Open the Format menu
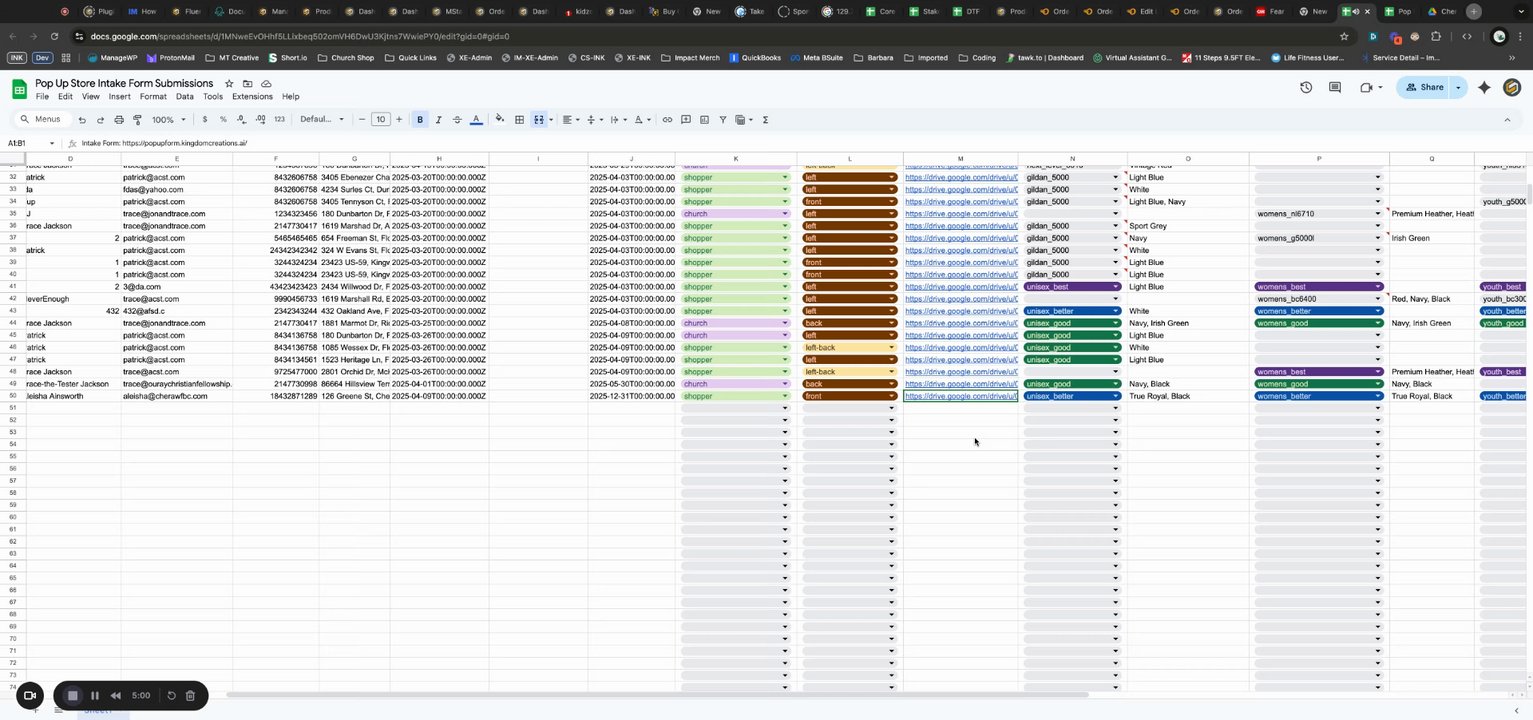The width and height of the screenshot is (1533, 720). click(153, 97)
